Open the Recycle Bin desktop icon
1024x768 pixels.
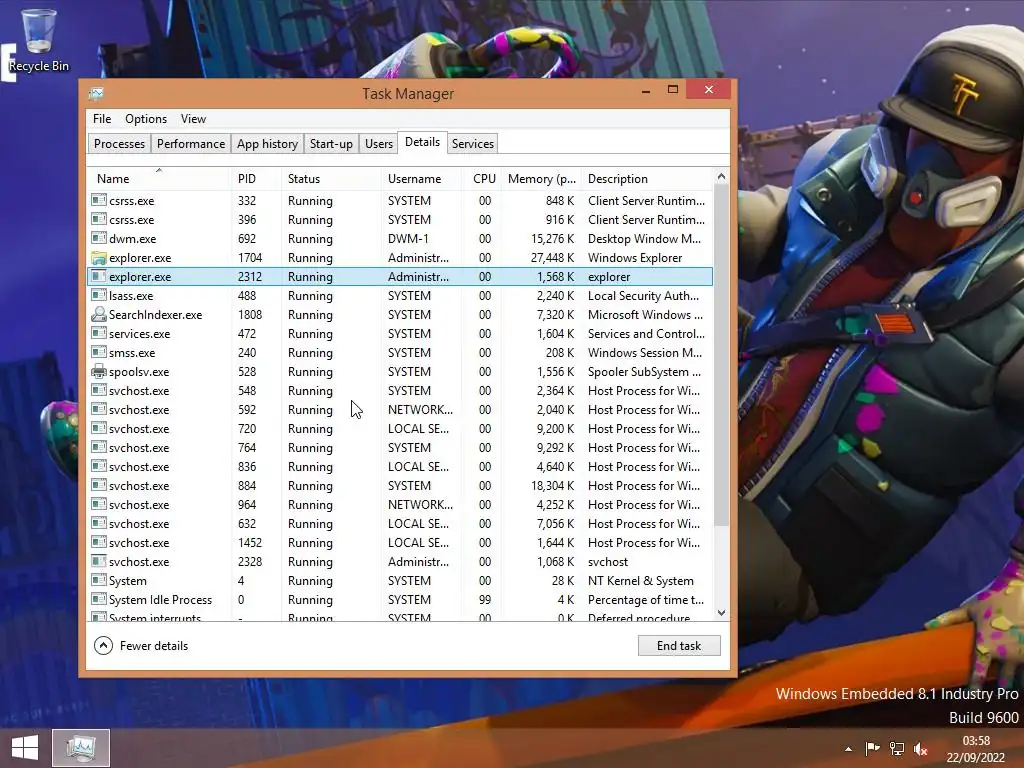39,40
